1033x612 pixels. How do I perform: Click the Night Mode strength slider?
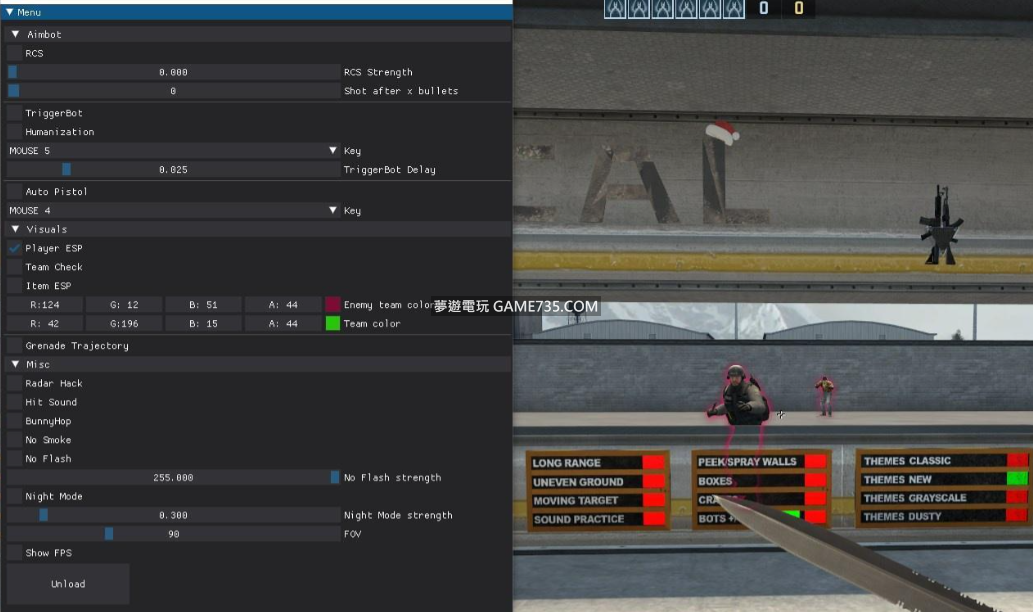173,516
